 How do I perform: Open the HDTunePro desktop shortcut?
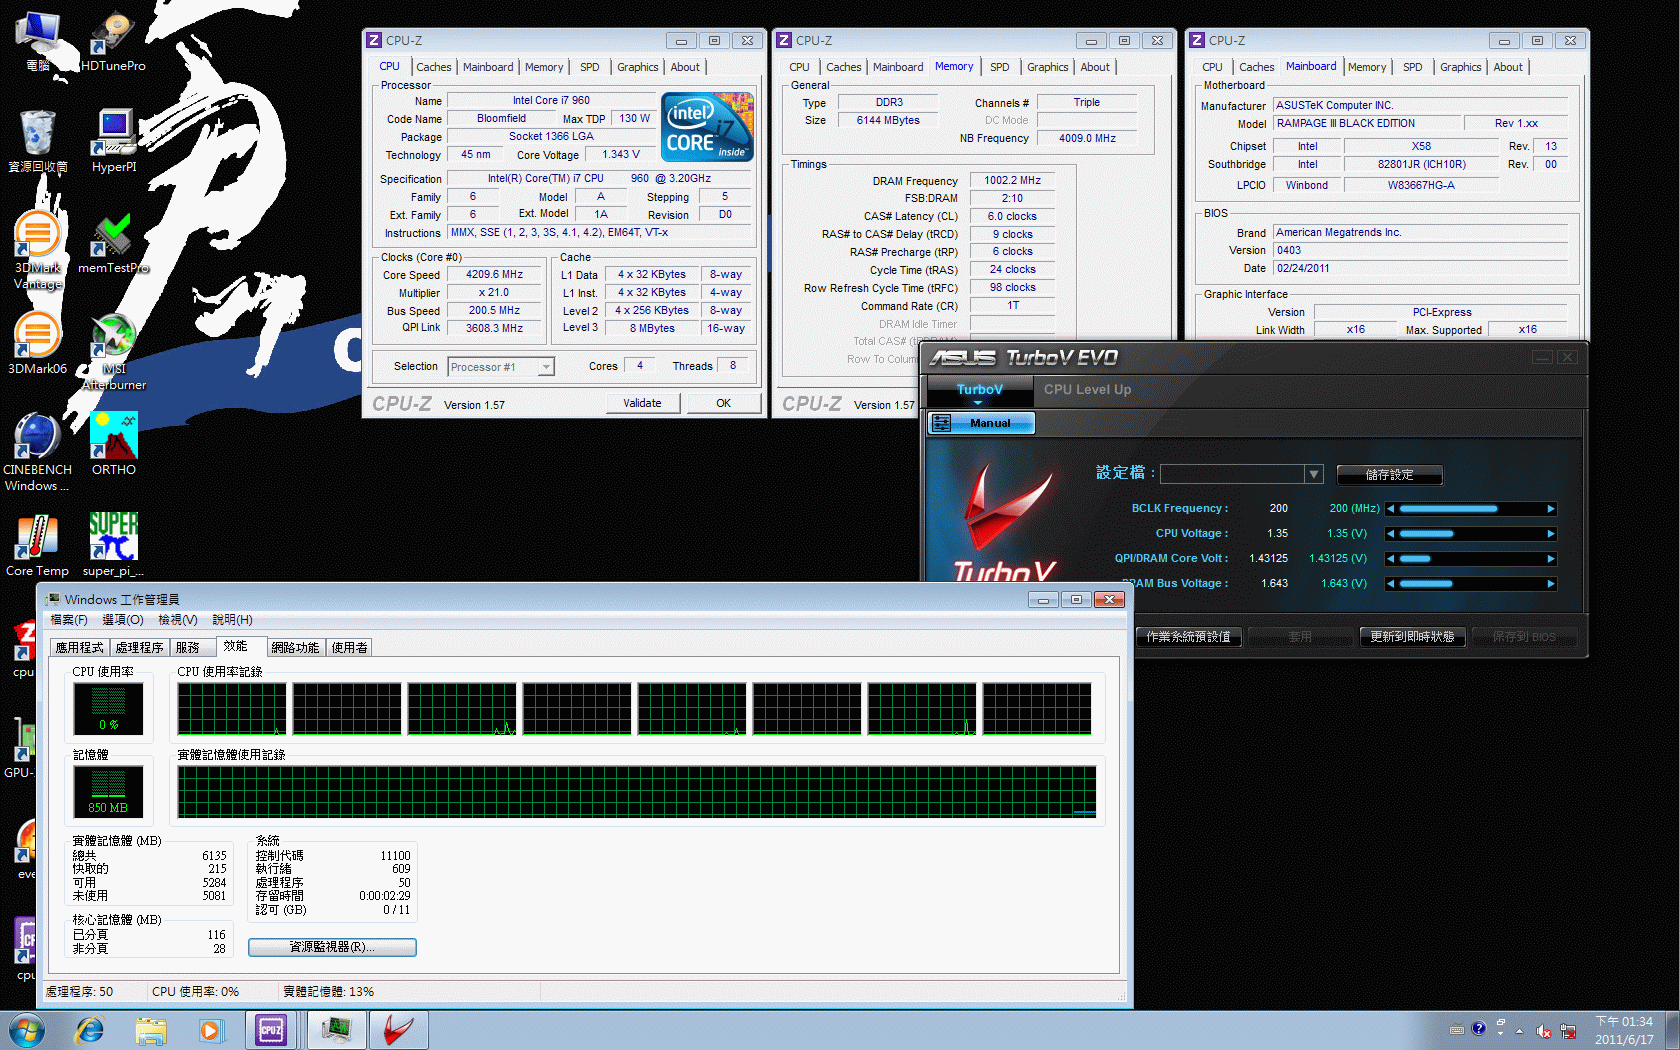click(113, 42)
